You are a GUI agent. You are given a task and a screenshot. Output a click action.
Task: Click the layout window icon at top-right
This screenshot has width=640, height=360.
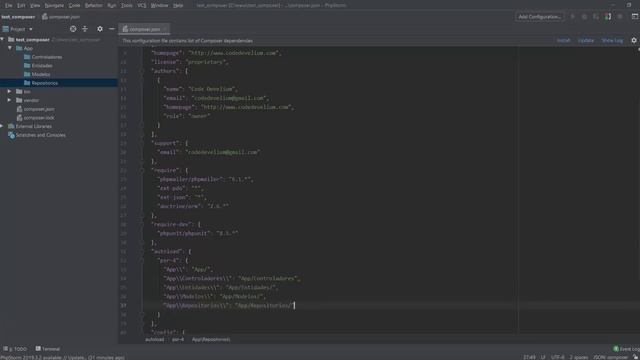[635, 17]
